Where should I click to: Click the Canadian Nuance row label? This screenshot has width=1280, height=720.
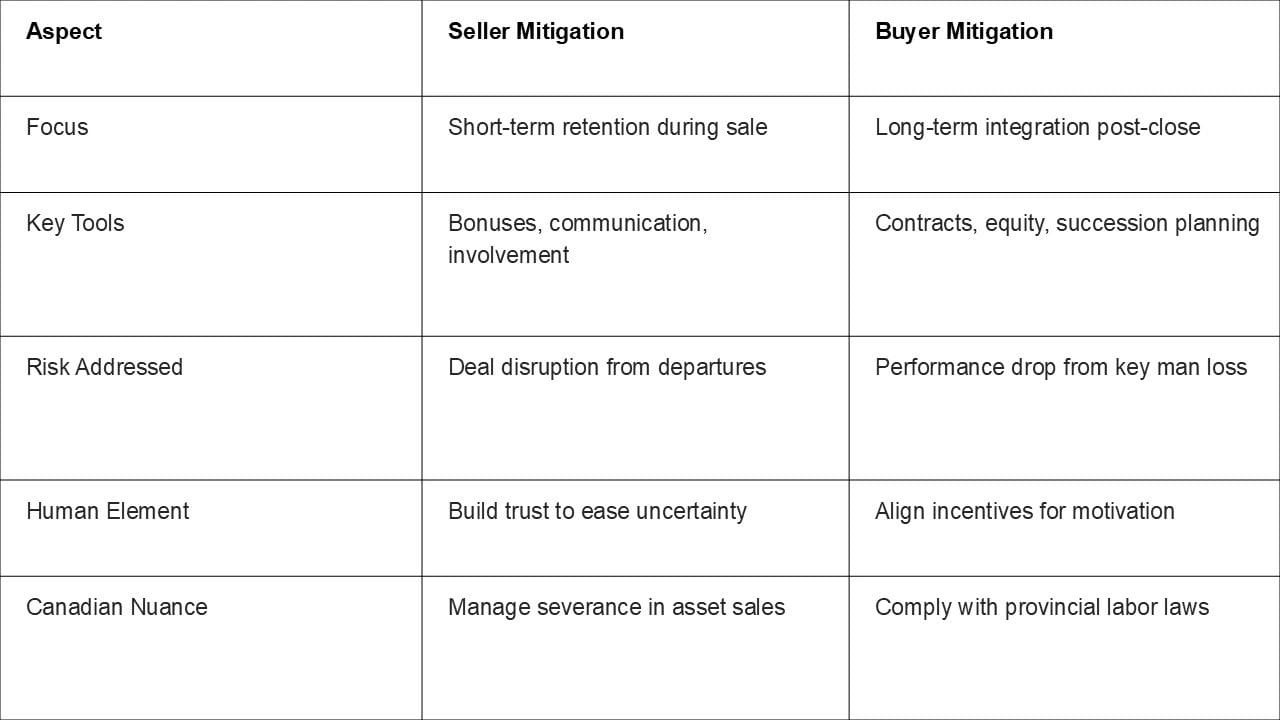[117, 607]
